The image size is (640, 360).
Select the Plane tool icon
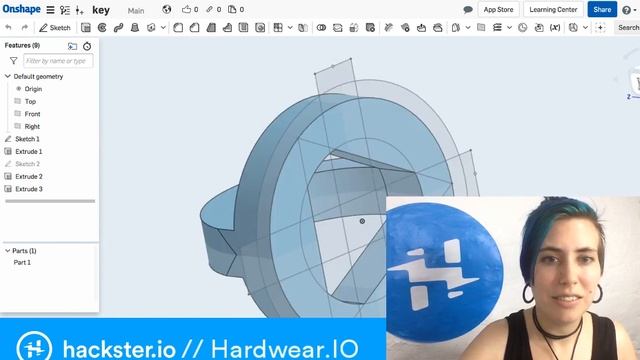481,28
